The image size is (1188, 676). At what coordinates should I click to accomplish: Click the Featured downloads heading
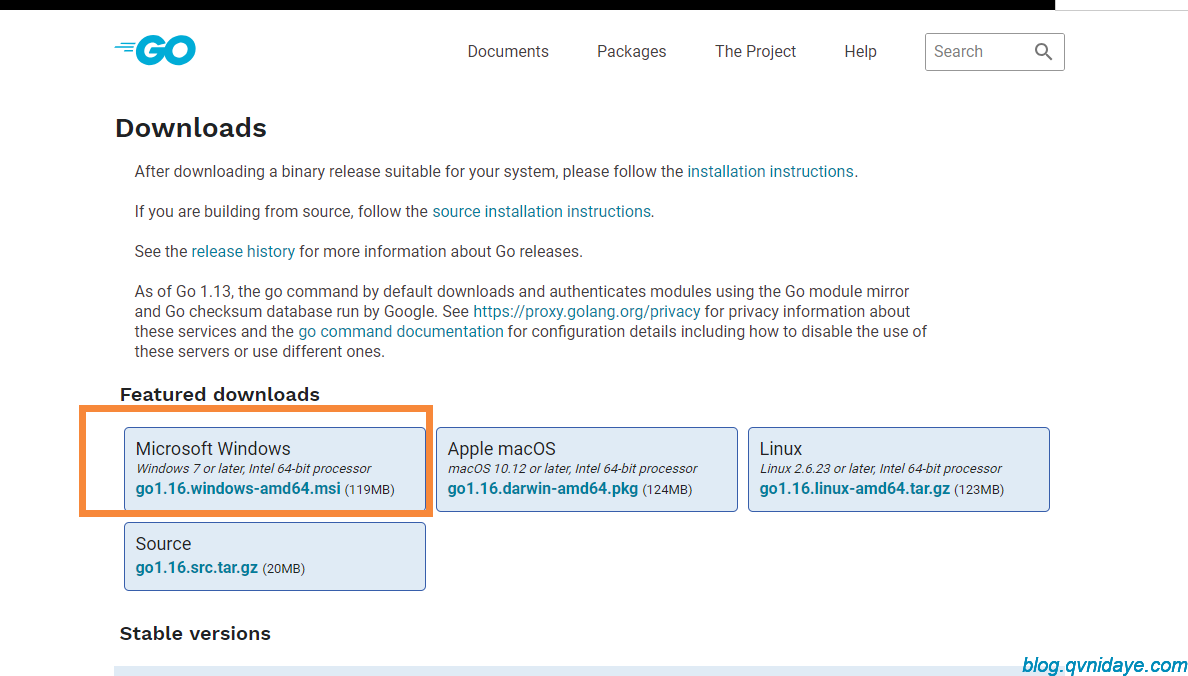pyautogui.click(x=220, y=395)
